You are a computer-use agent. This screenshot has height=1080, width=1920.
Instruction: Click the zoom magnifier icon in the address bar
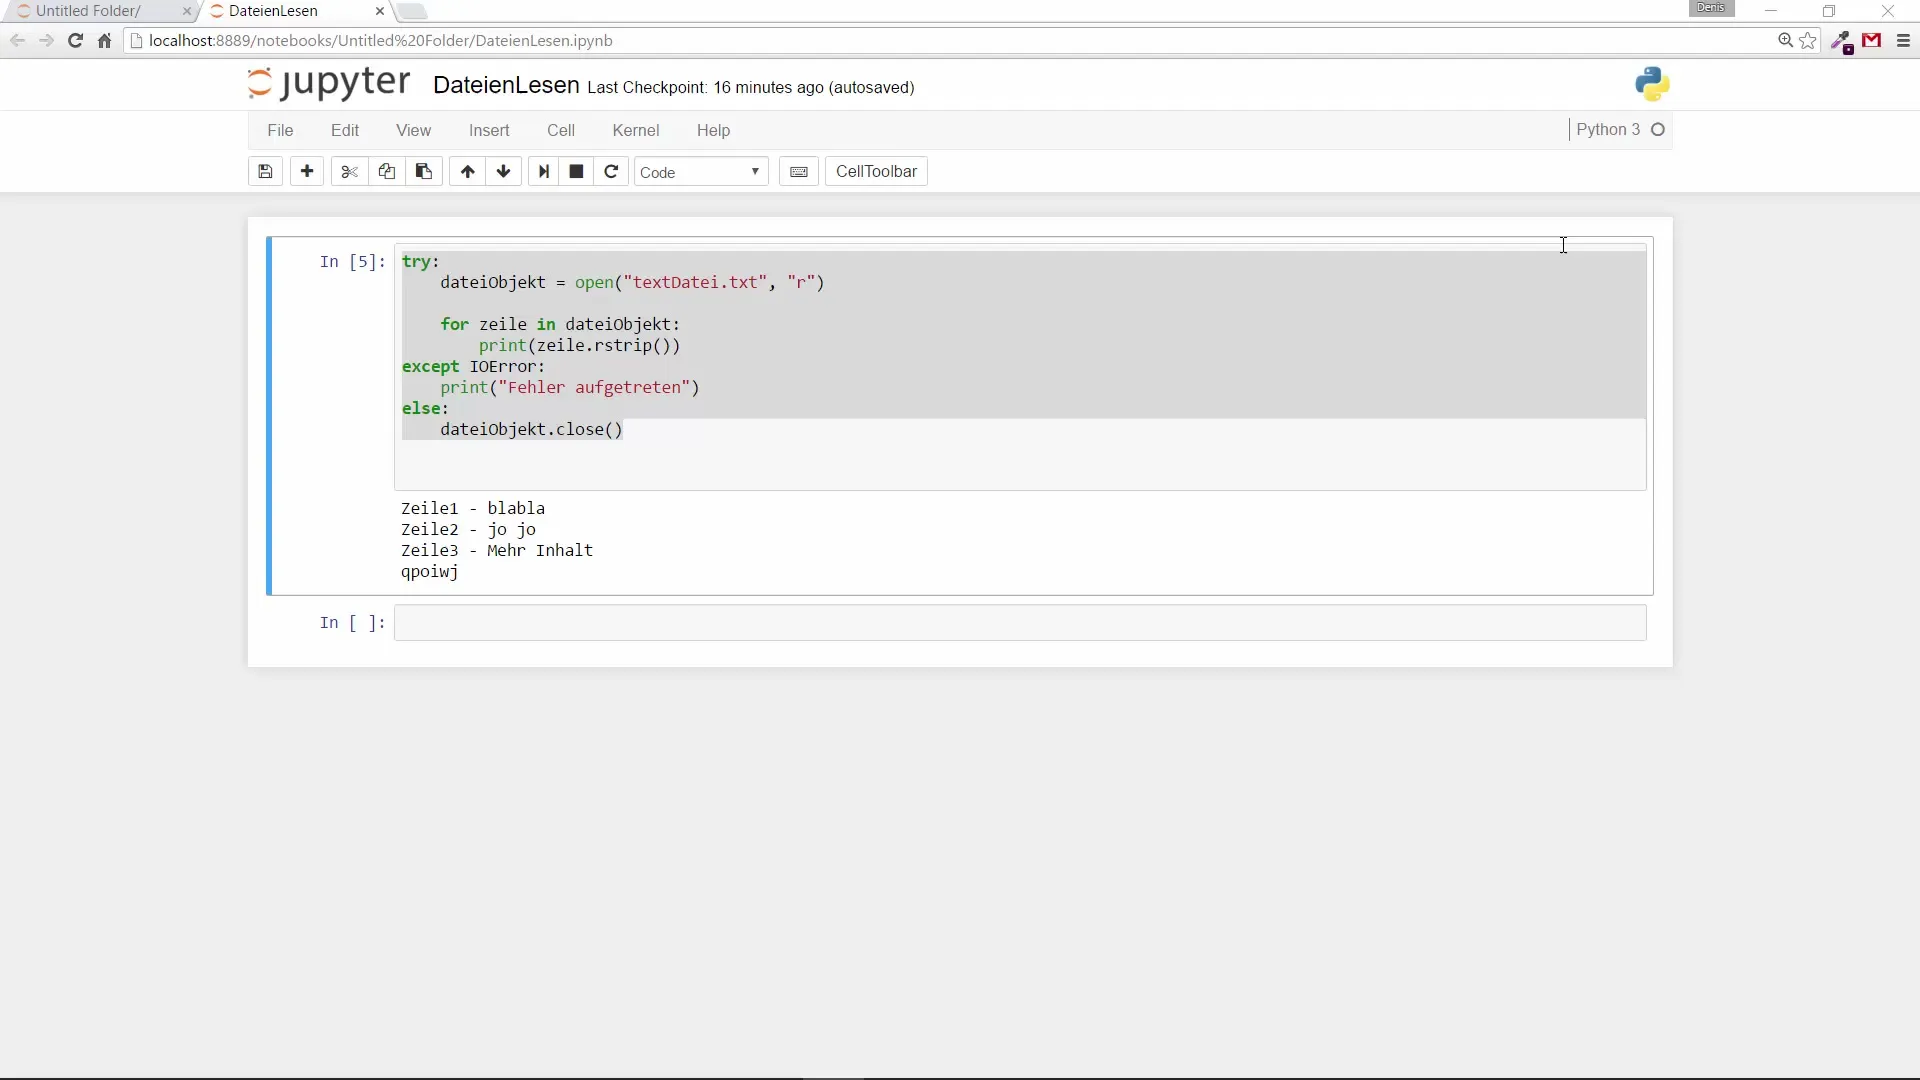tap(1785, 41)
